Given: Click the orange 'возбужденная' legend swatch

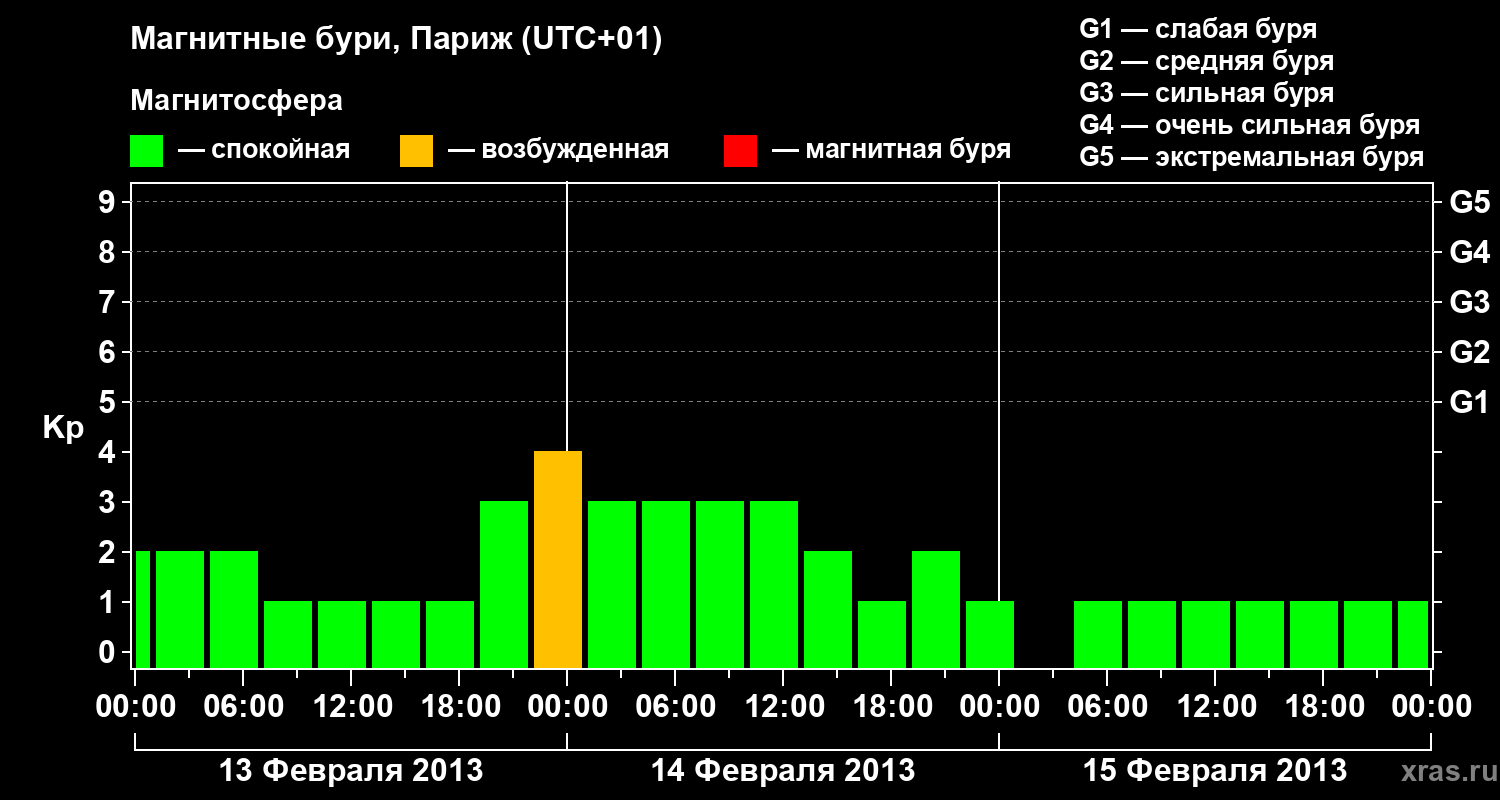Looking at the screenshot, I should 416,151.
